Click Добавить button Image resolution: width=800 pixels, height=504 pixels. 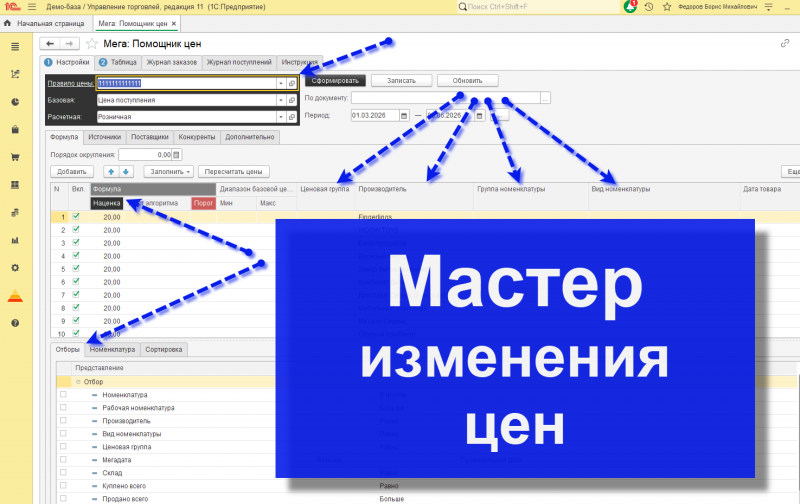[x=72, y=172]
